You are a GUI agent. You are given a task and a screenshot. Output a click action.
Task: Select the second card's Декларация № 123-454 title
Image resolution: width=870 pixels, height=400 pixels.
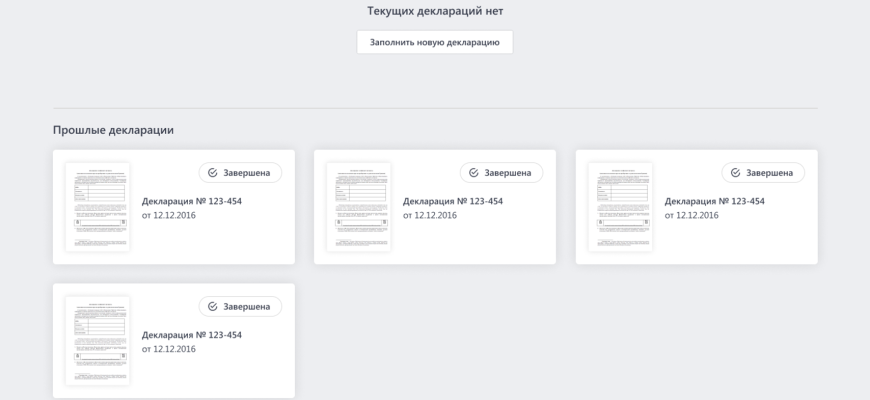coord(453,201)
